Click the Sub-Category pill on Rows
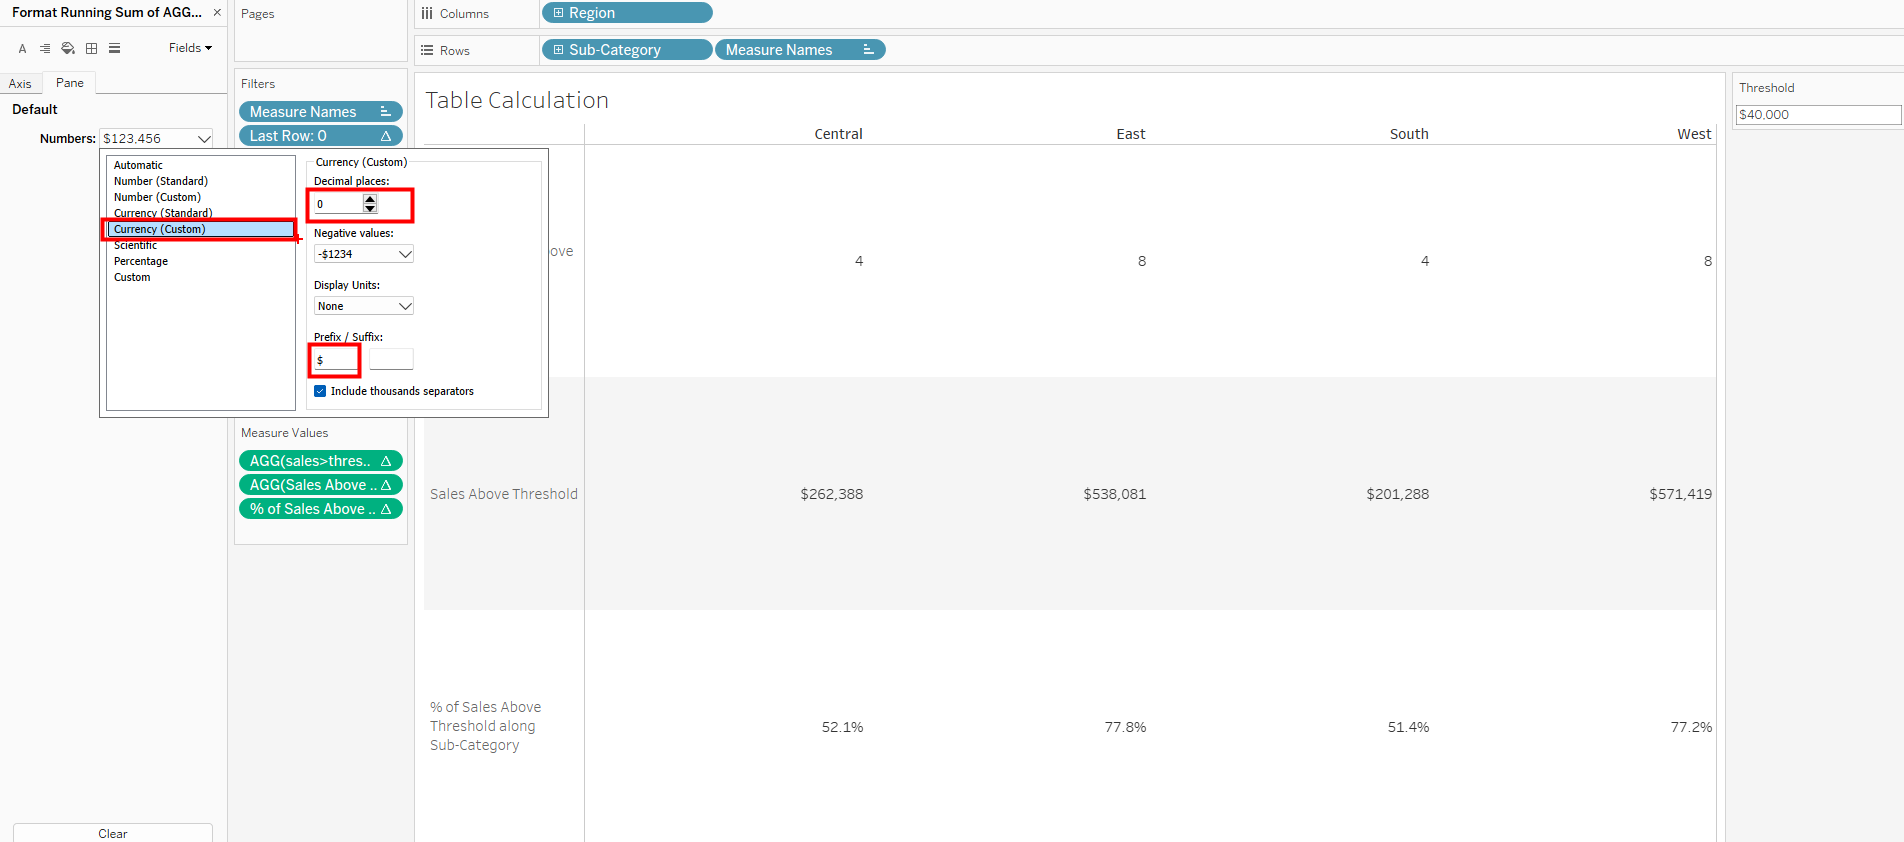The width and height of the screenshot is (1904, 842). pos(627,50)
